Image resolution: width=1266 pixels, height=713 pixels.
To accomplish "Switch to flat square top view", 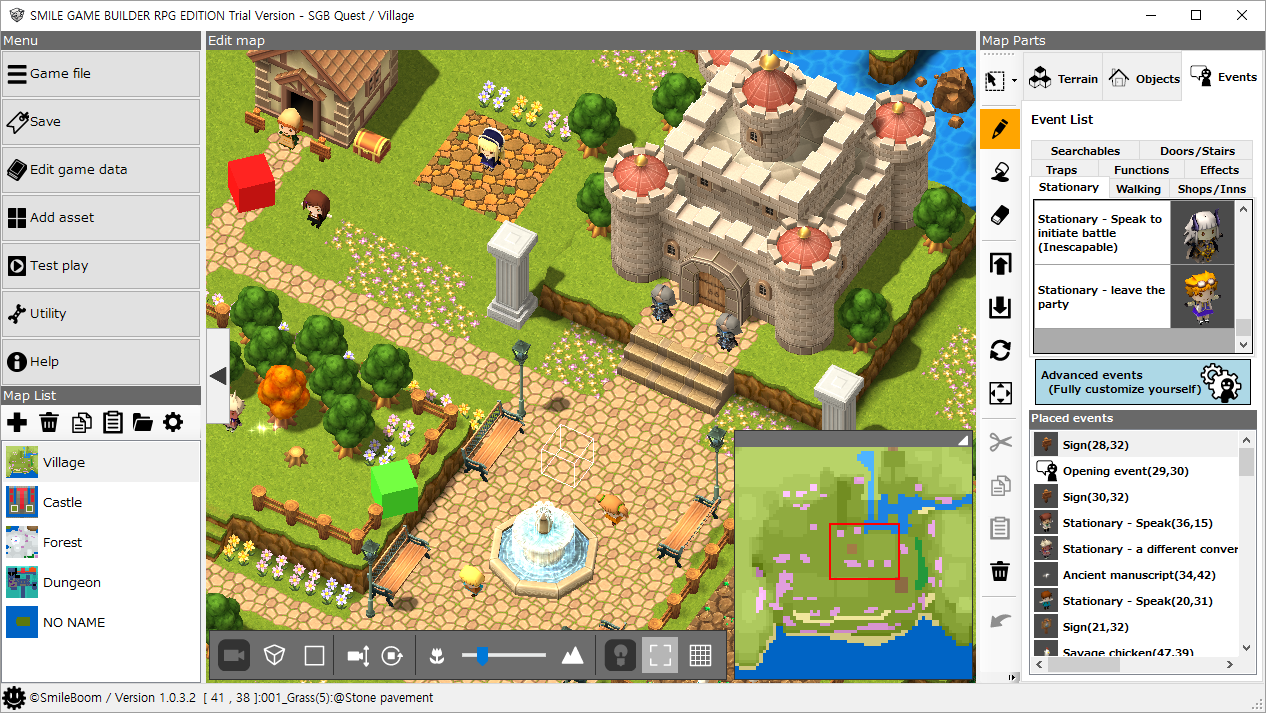I will [314, 656].
